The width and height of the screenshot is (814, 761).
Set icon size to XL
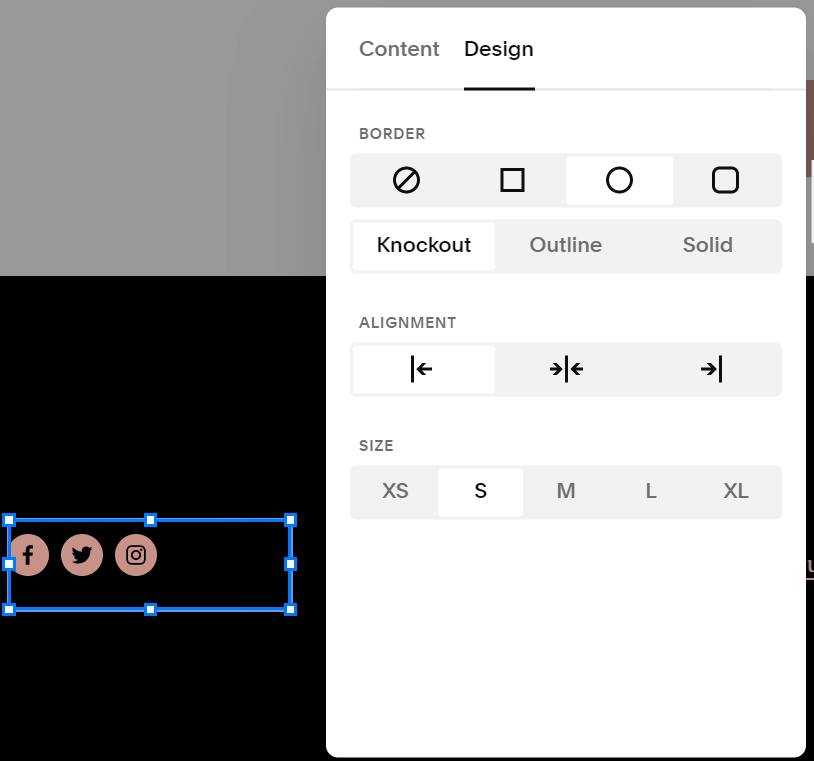click(736, 492)
